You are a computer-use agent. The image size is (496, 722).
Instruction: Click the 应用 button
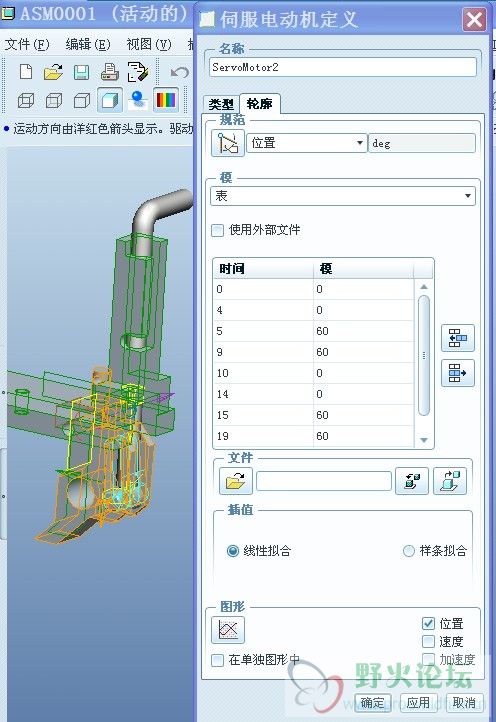click(418, 703)
